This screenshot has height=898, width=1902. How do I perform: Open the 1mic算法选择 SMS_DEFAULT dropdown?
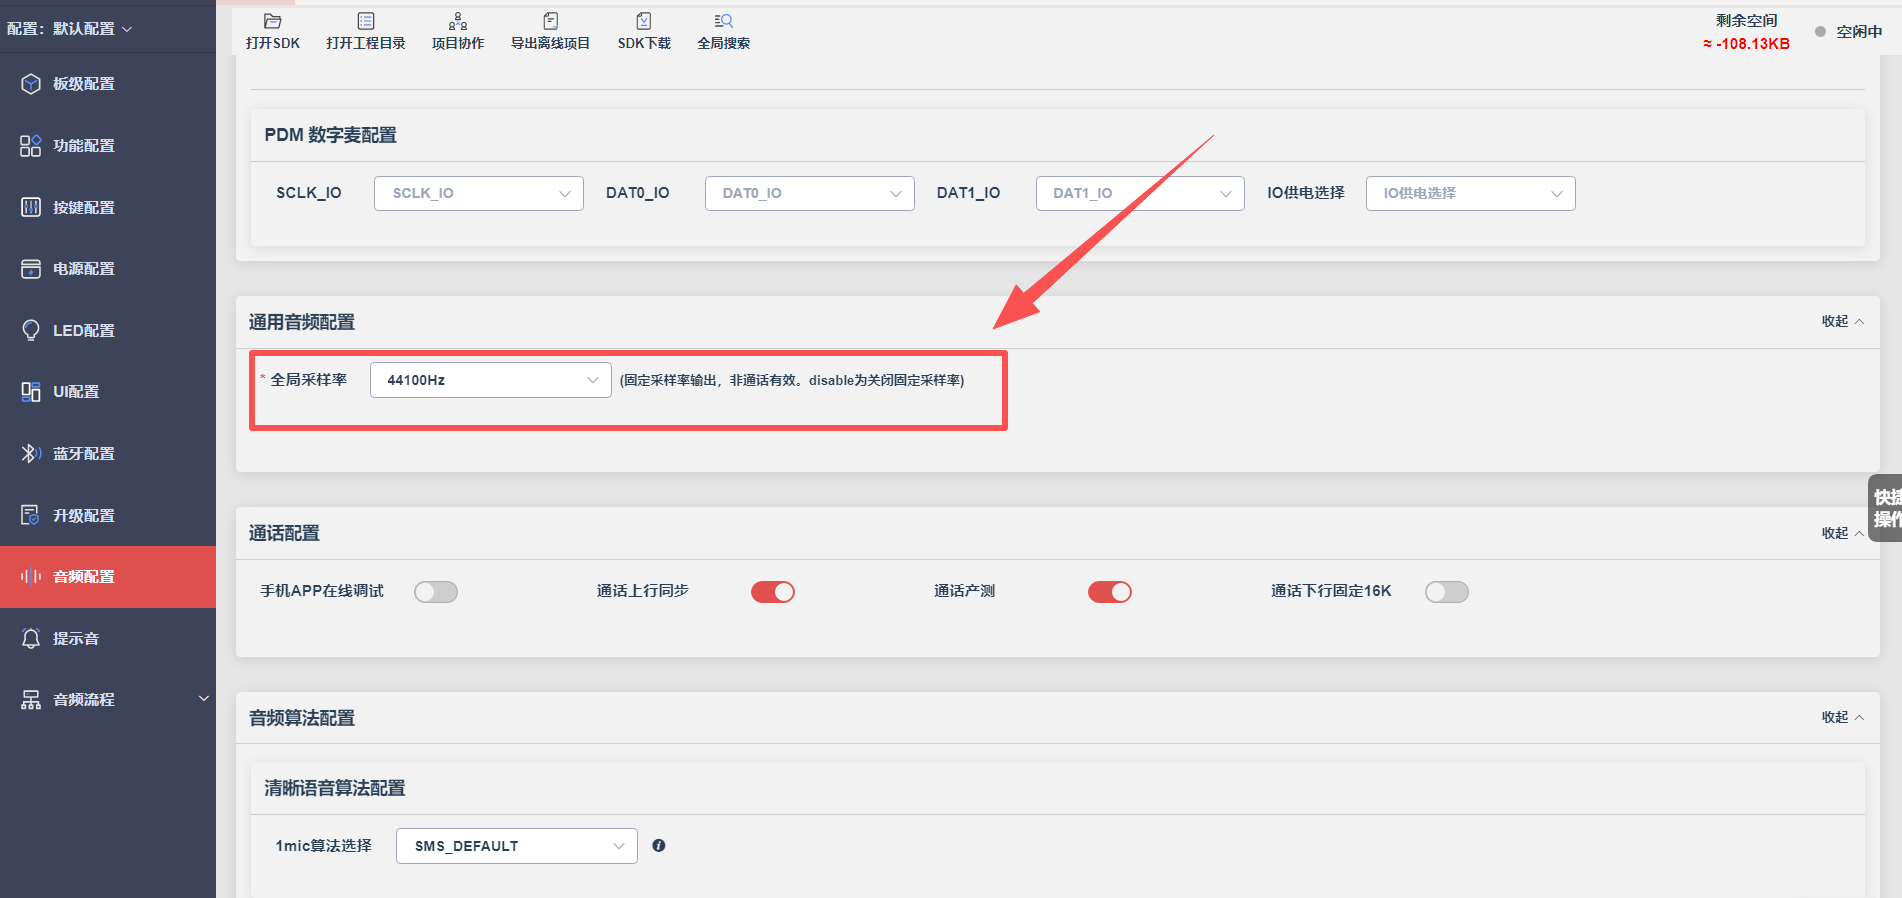(517, 846)
